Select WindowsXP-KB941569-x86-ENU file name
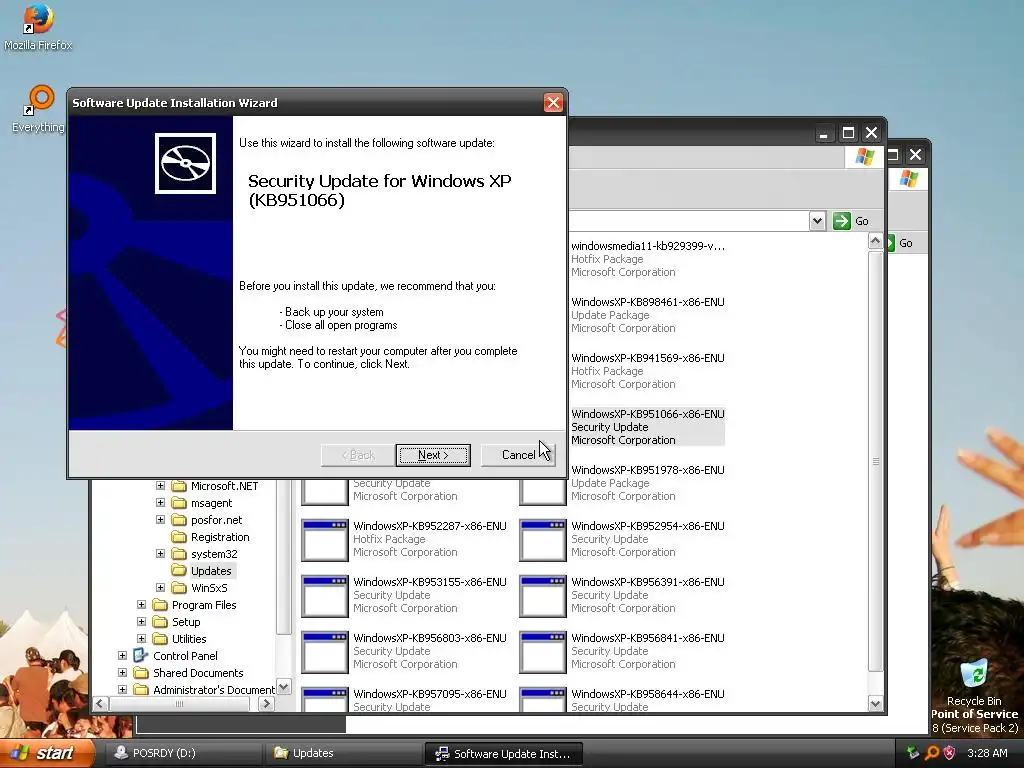Image resolution: width=1024 pixels, height=768 pixels. (648, 359)
